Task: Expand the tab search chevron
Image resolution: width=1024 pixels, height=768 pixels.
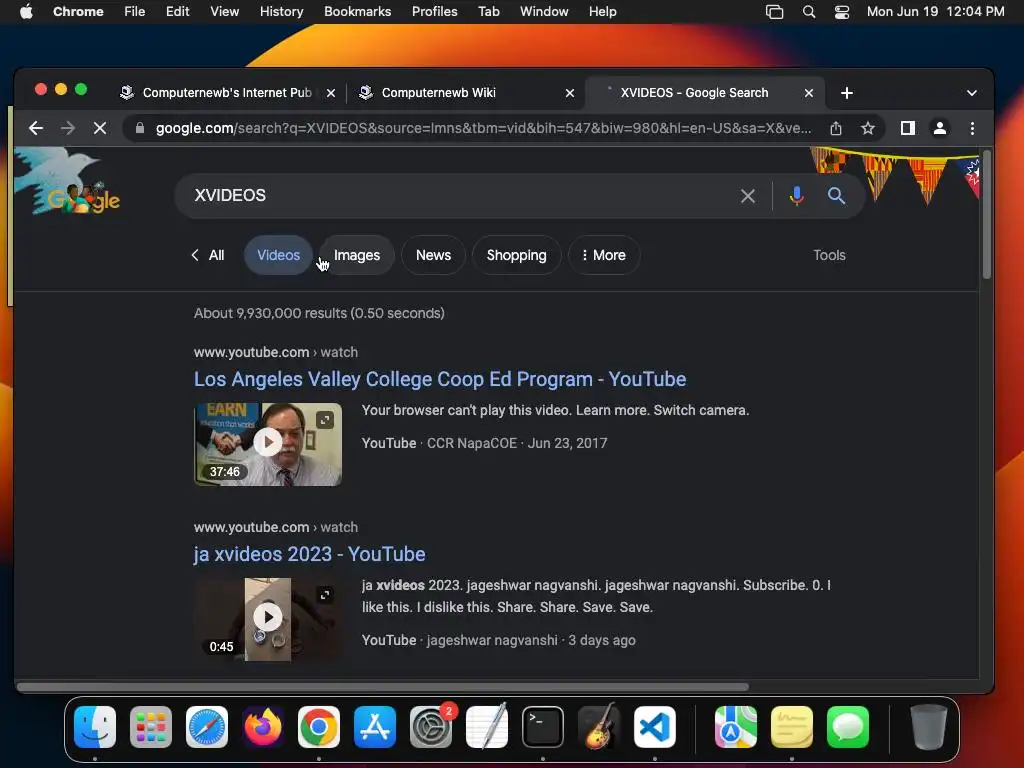Action: (971, 93)
